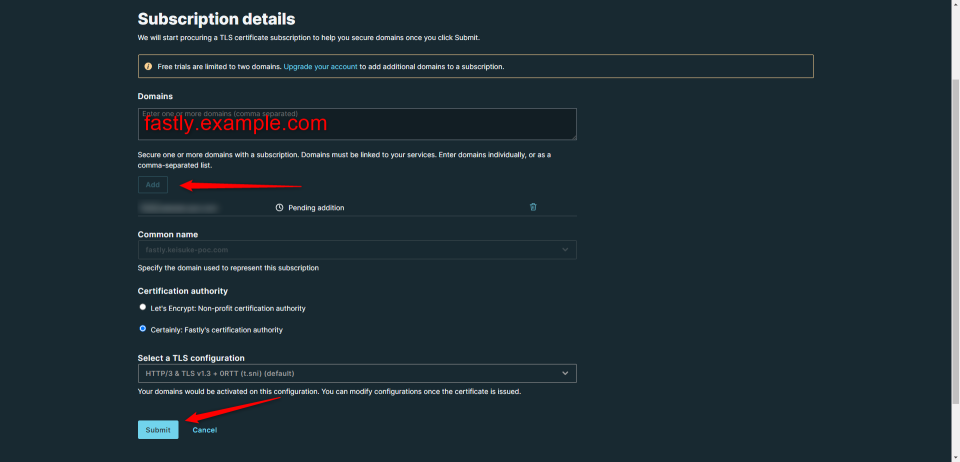Click the Pending addition status text
The height and width of the screenshot is (462, 960).
[x=316, y=207]
